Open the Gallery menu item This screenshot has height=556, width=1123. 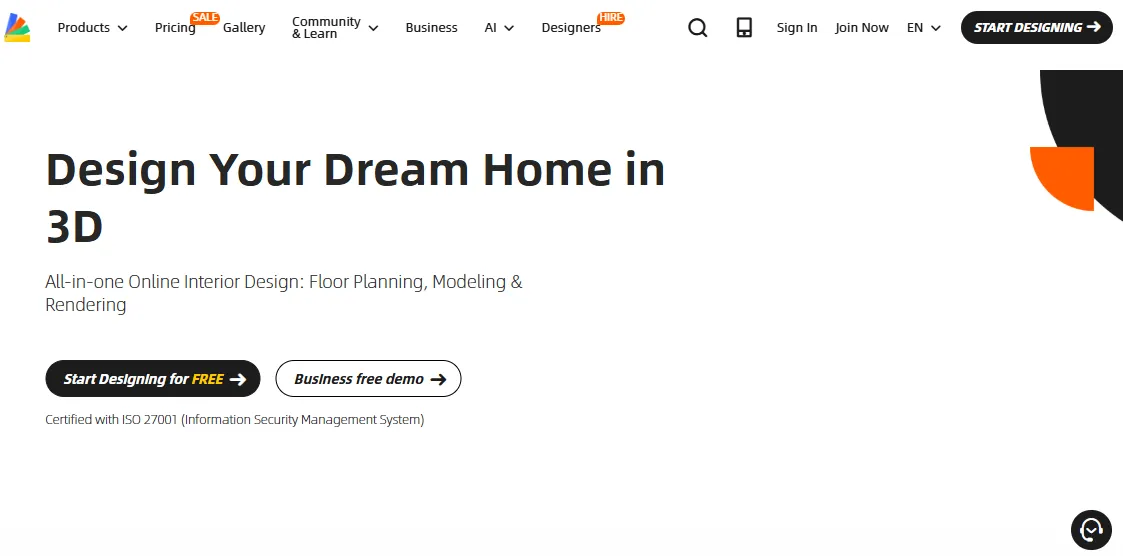[x=244, y=28]
